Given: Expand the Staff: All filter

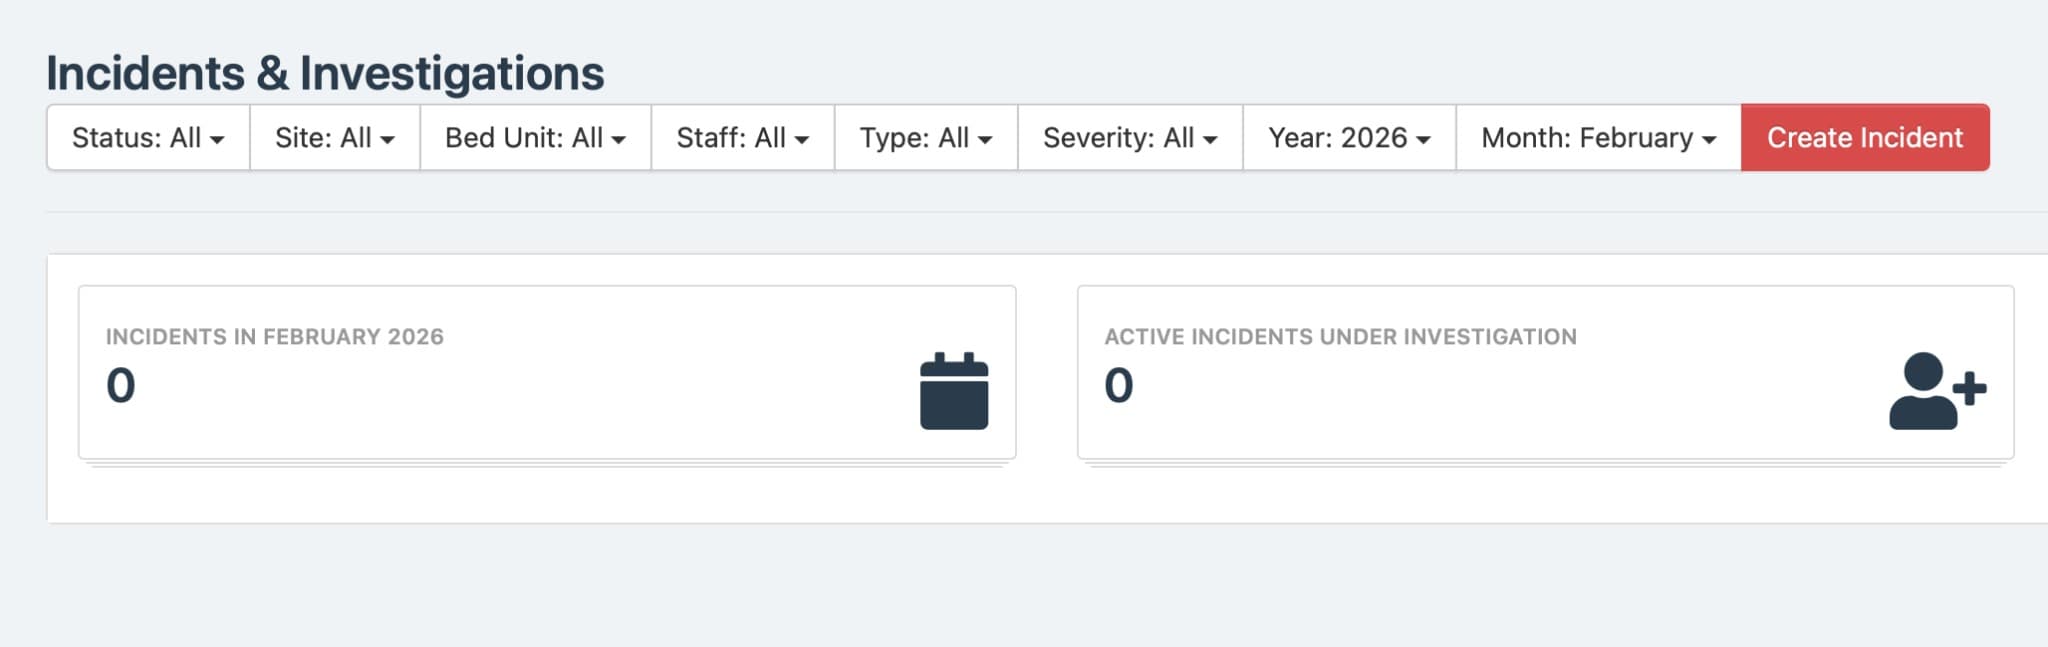Looking at the screenshot, I should (x=742, y=138).
